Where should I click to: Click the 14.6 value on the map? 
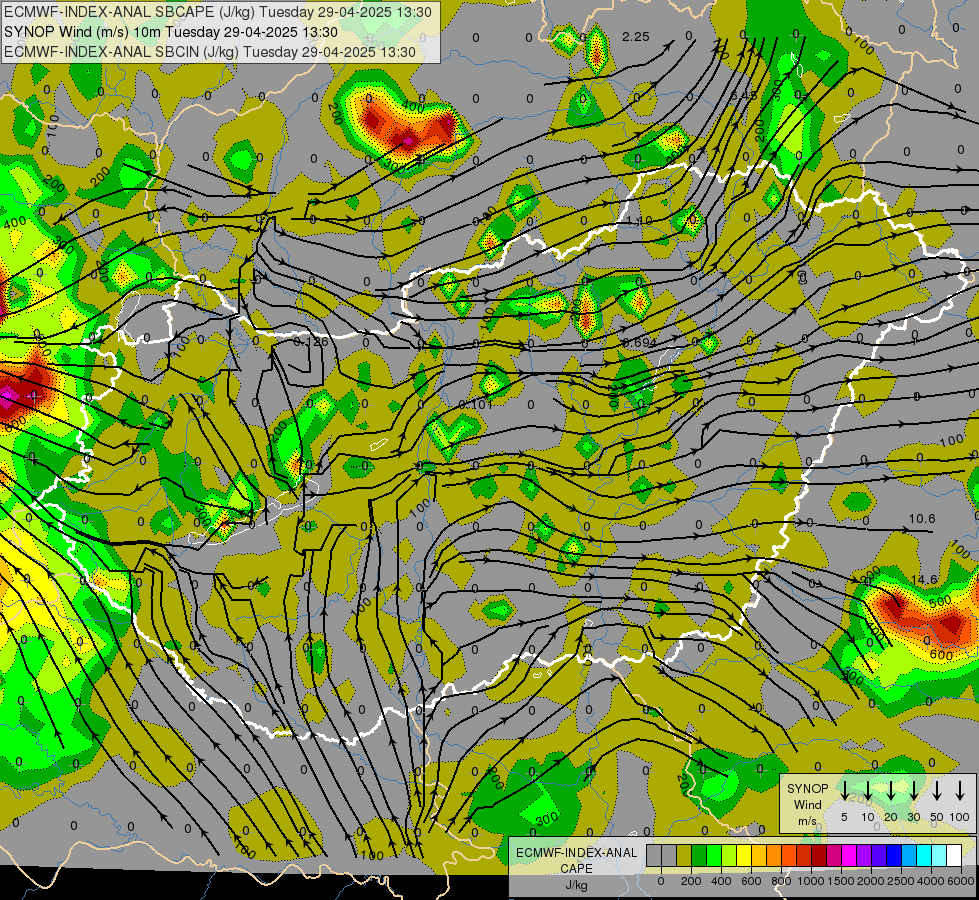coord(924,580)
